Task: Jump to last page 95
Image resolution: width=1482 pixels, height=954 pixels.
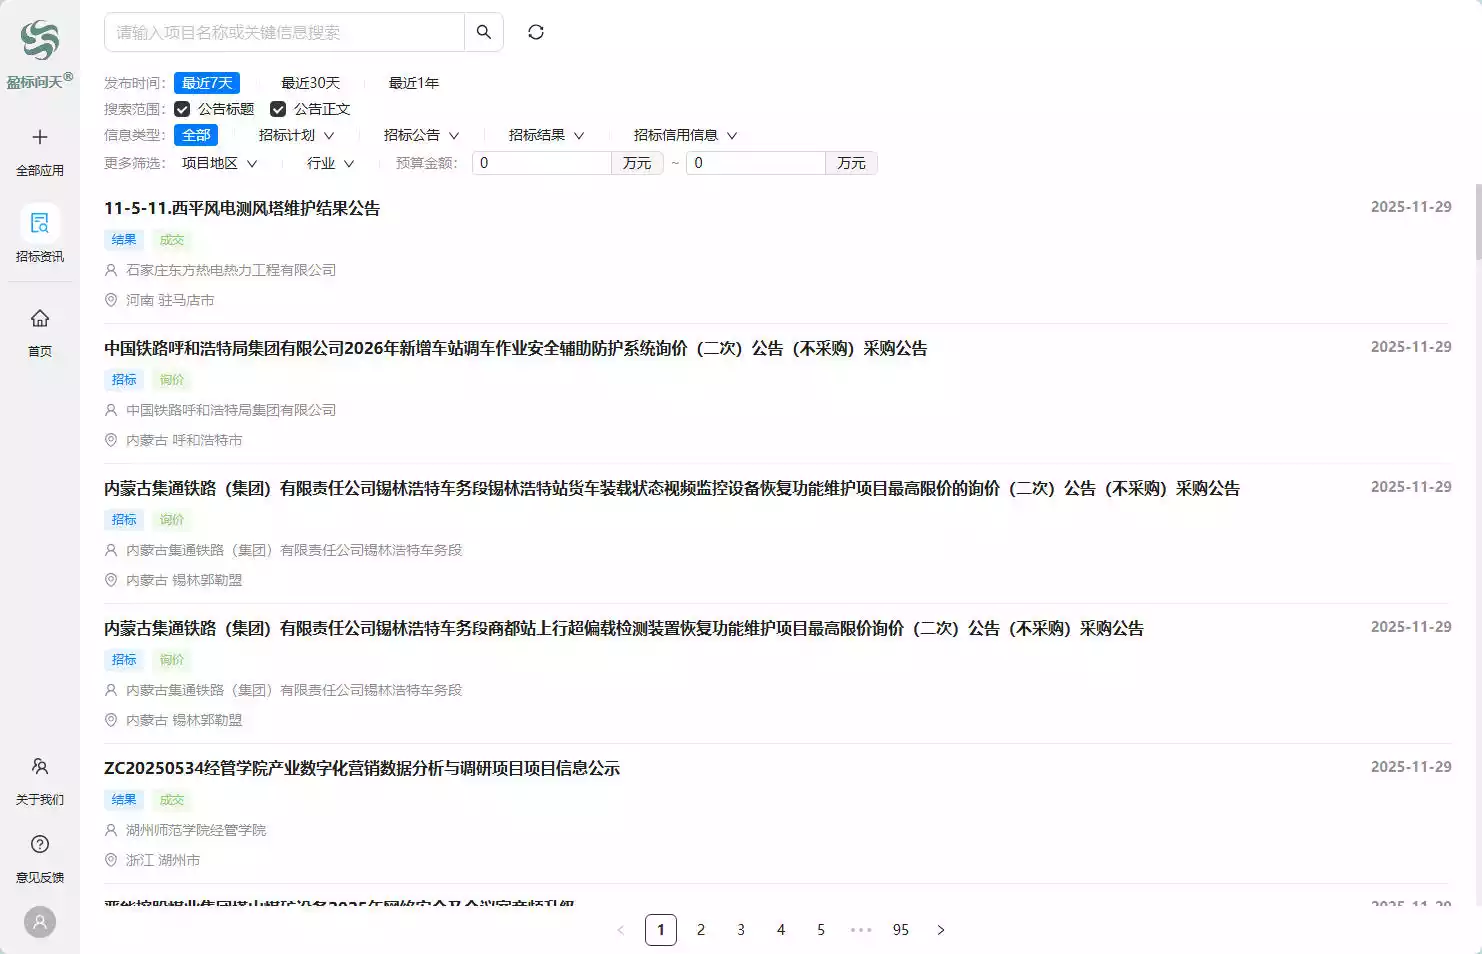Action: click(x=901, y=930)
